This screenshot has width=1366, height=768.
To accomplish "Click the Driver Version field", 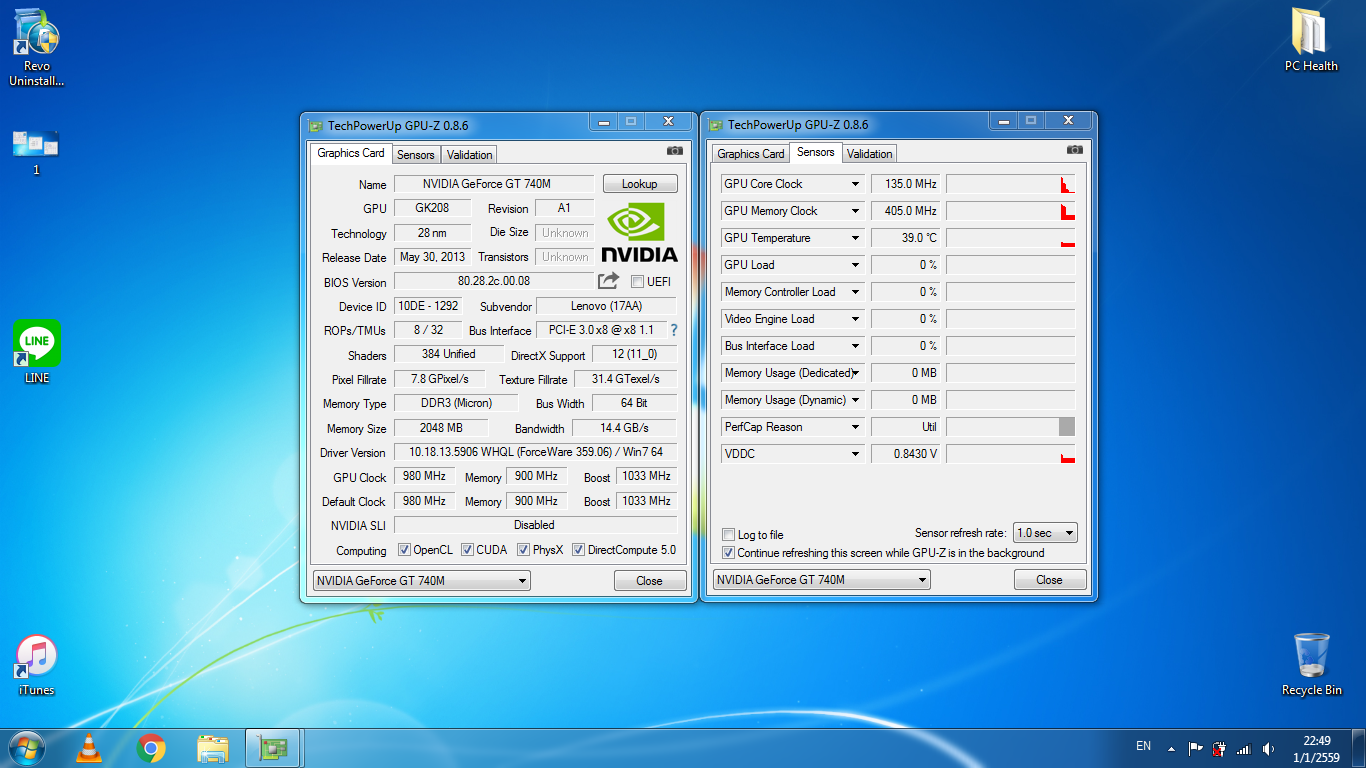I will pyautogui.click(x=535, y=452).
